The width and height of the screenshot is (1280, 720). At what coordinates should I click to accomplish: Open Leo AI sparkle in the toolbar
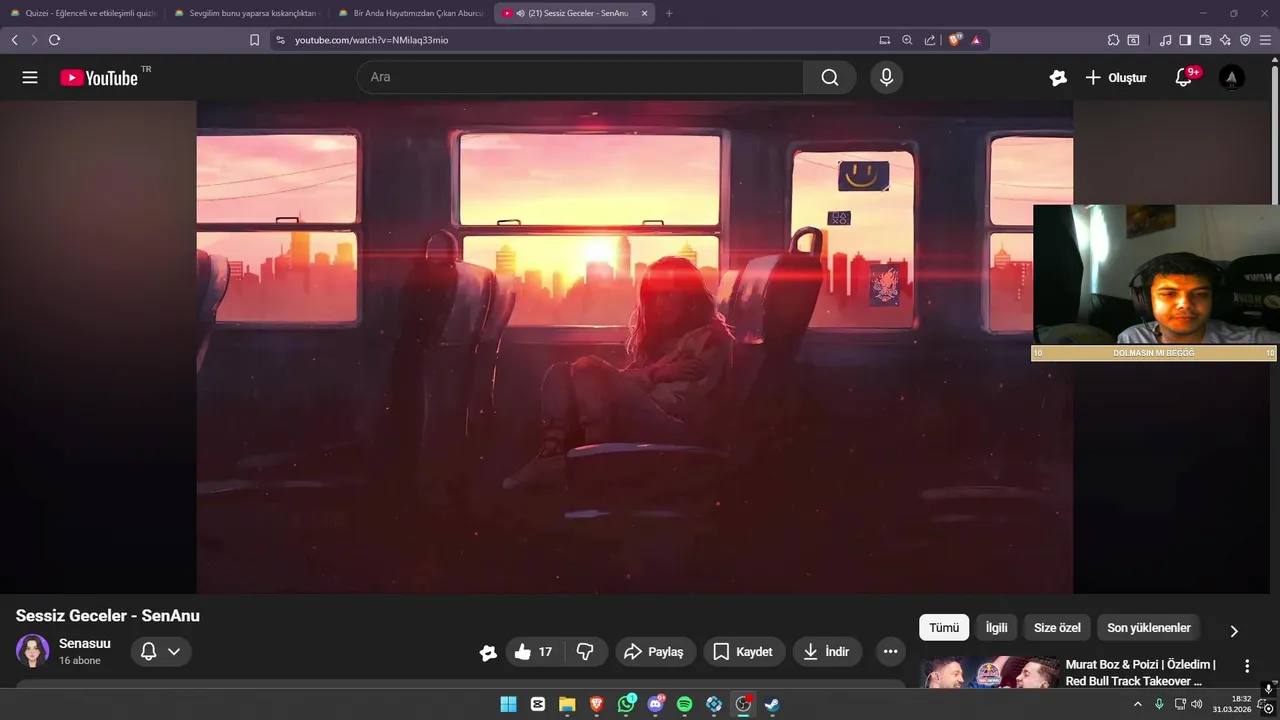point(1225,40)
